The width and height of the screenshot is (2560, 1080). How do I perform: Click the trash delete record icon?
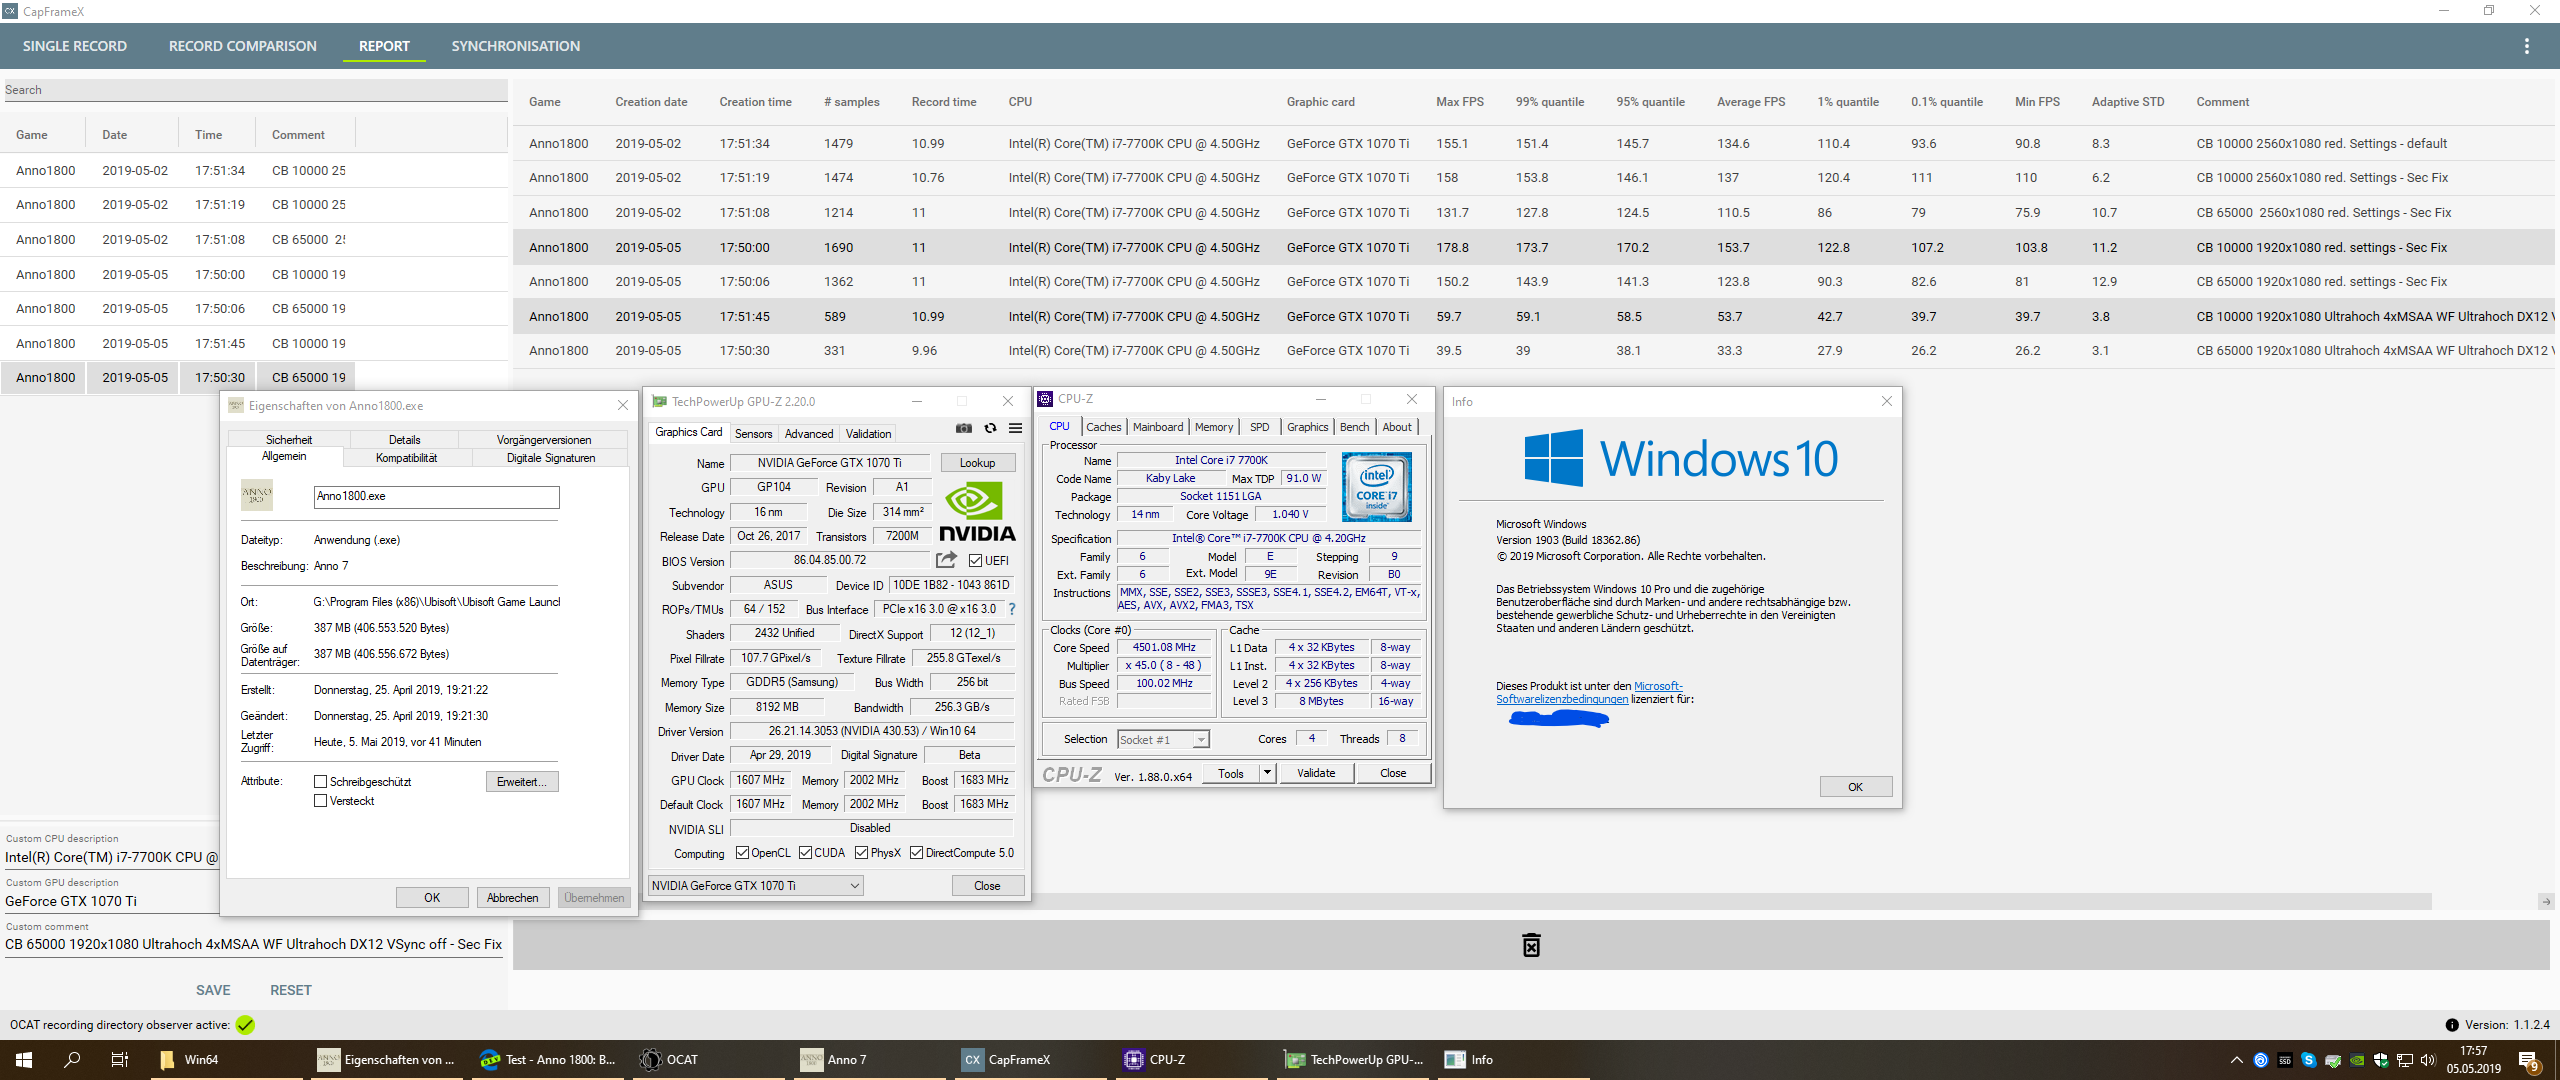coord(1531,945)
